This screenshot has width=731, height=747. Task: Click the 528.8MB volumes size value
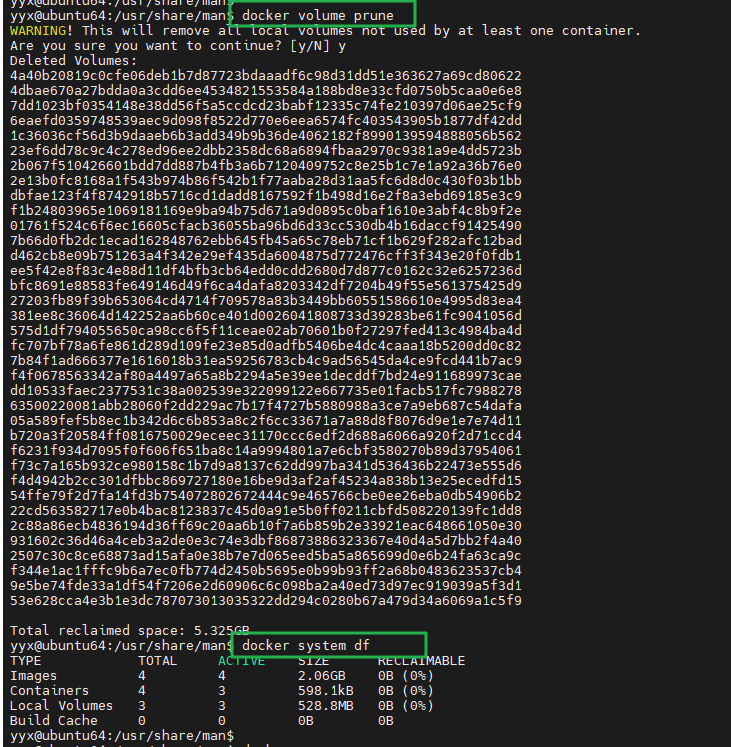pos(325,706)
